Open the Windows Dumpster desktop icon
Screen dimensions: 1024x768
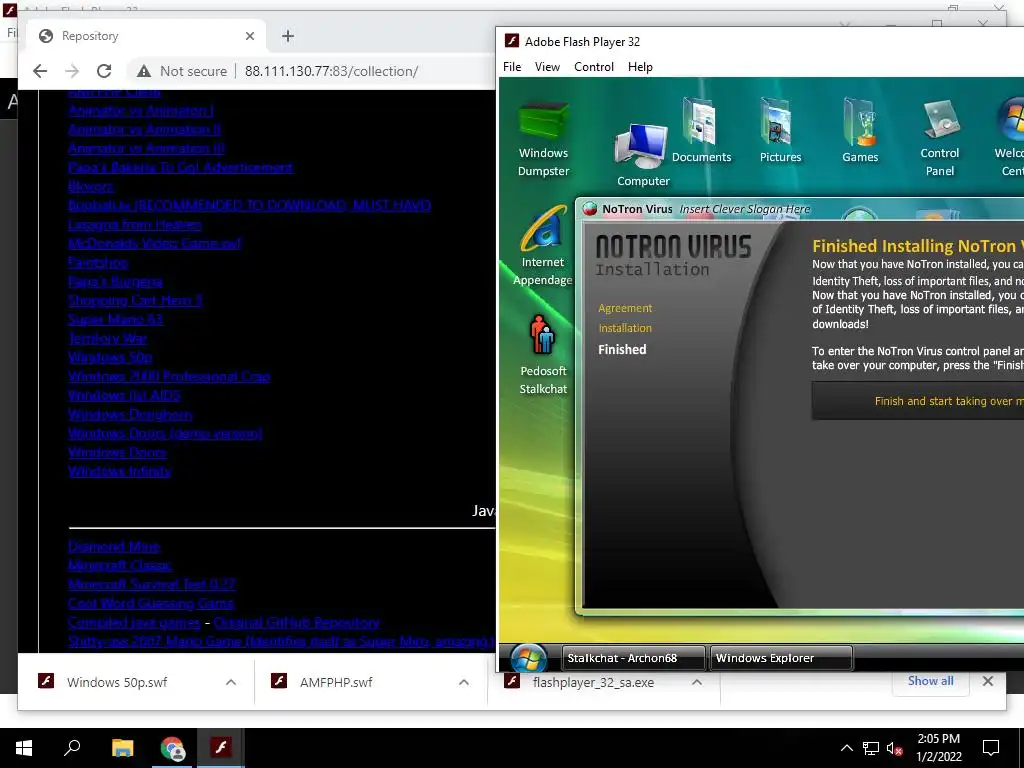(543, 138)
